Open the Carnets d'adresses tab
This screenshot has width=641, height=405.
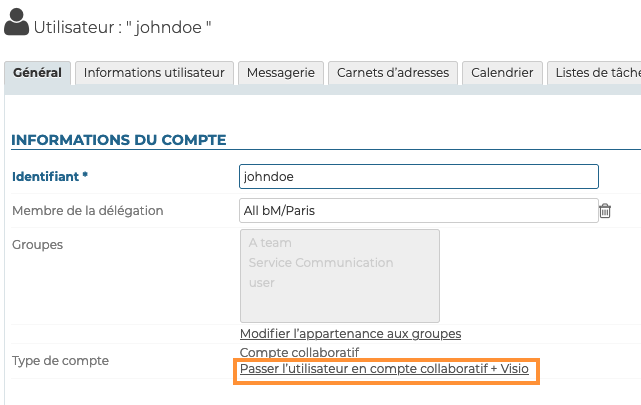coord(393,73)
